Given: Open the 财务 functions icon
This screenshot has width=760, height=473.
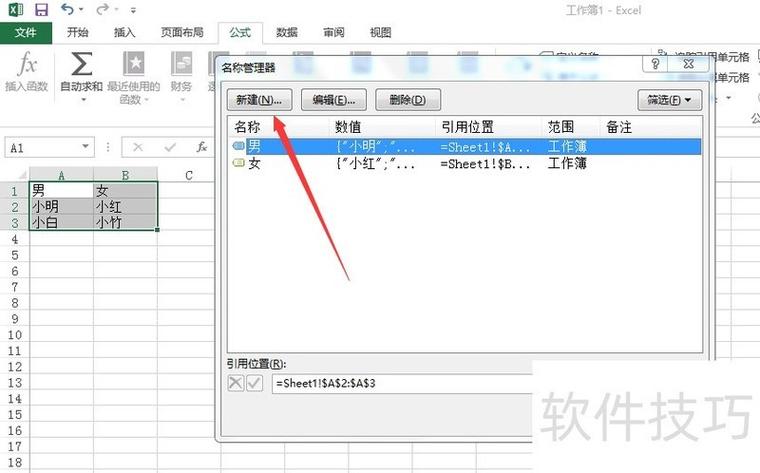Looking at the screenshot, I should click(x=181, y=64).
